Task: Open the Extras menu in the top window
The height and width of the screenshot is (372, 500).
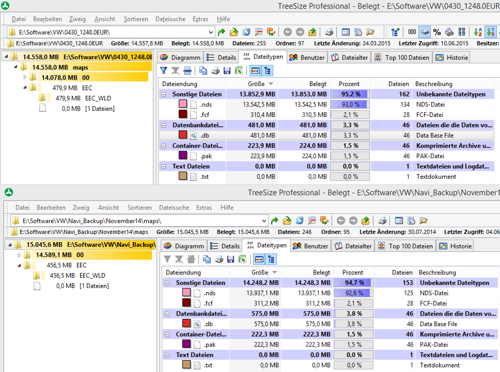Action: [x=200, y=19]
